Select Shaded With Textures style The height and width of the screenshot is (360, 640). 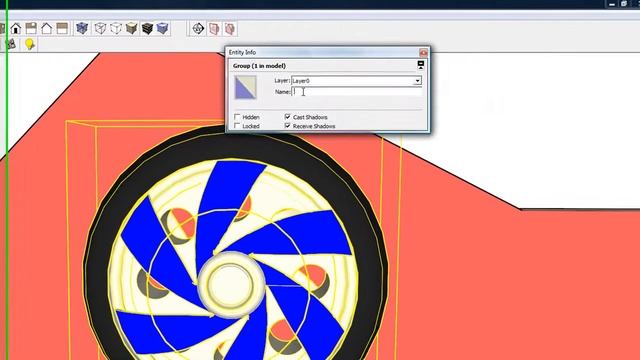pyautogui.click(x=147, y=28)
